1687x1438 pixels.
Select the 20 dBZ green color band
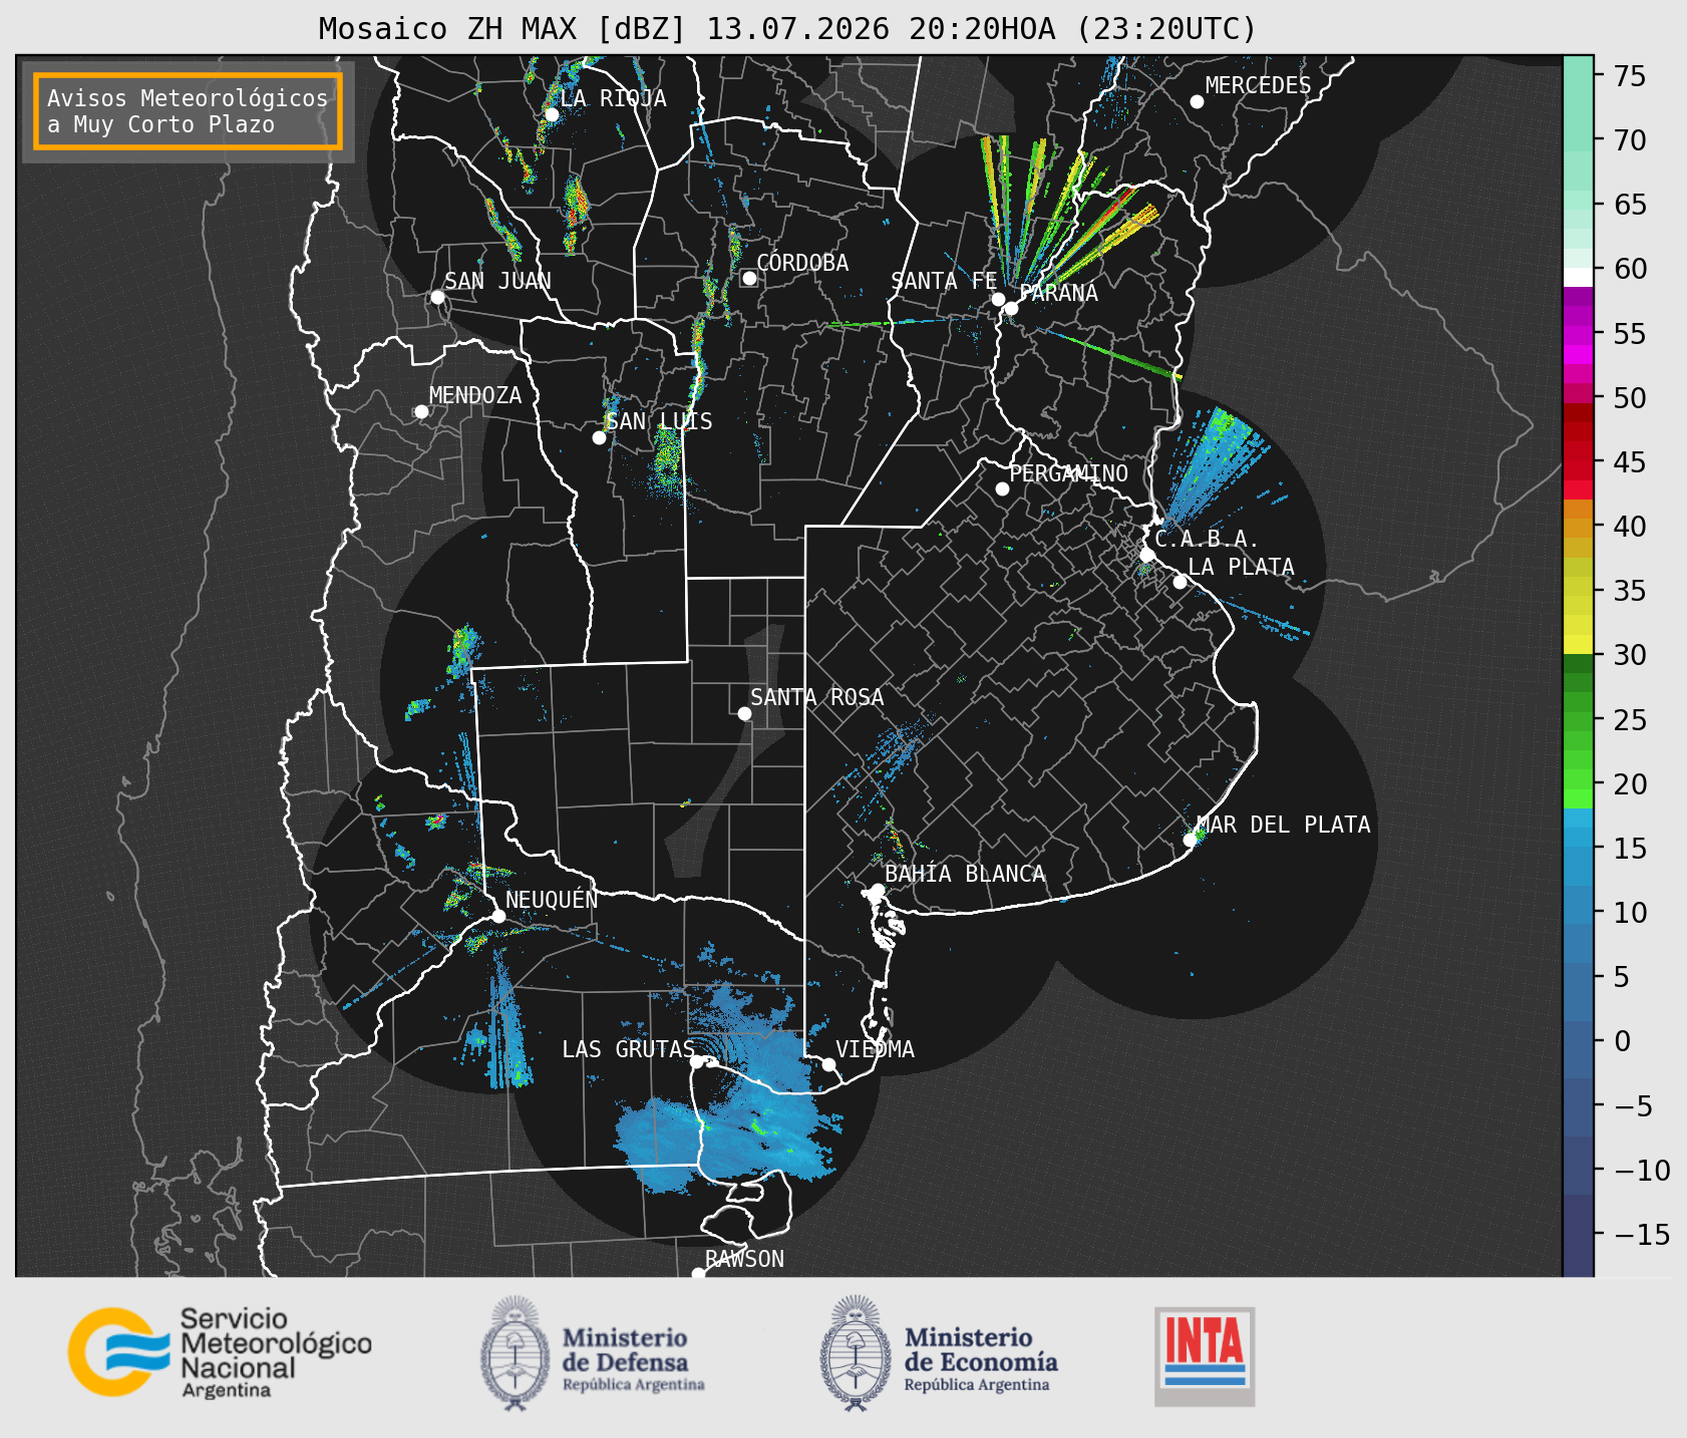coord(1578,798)
